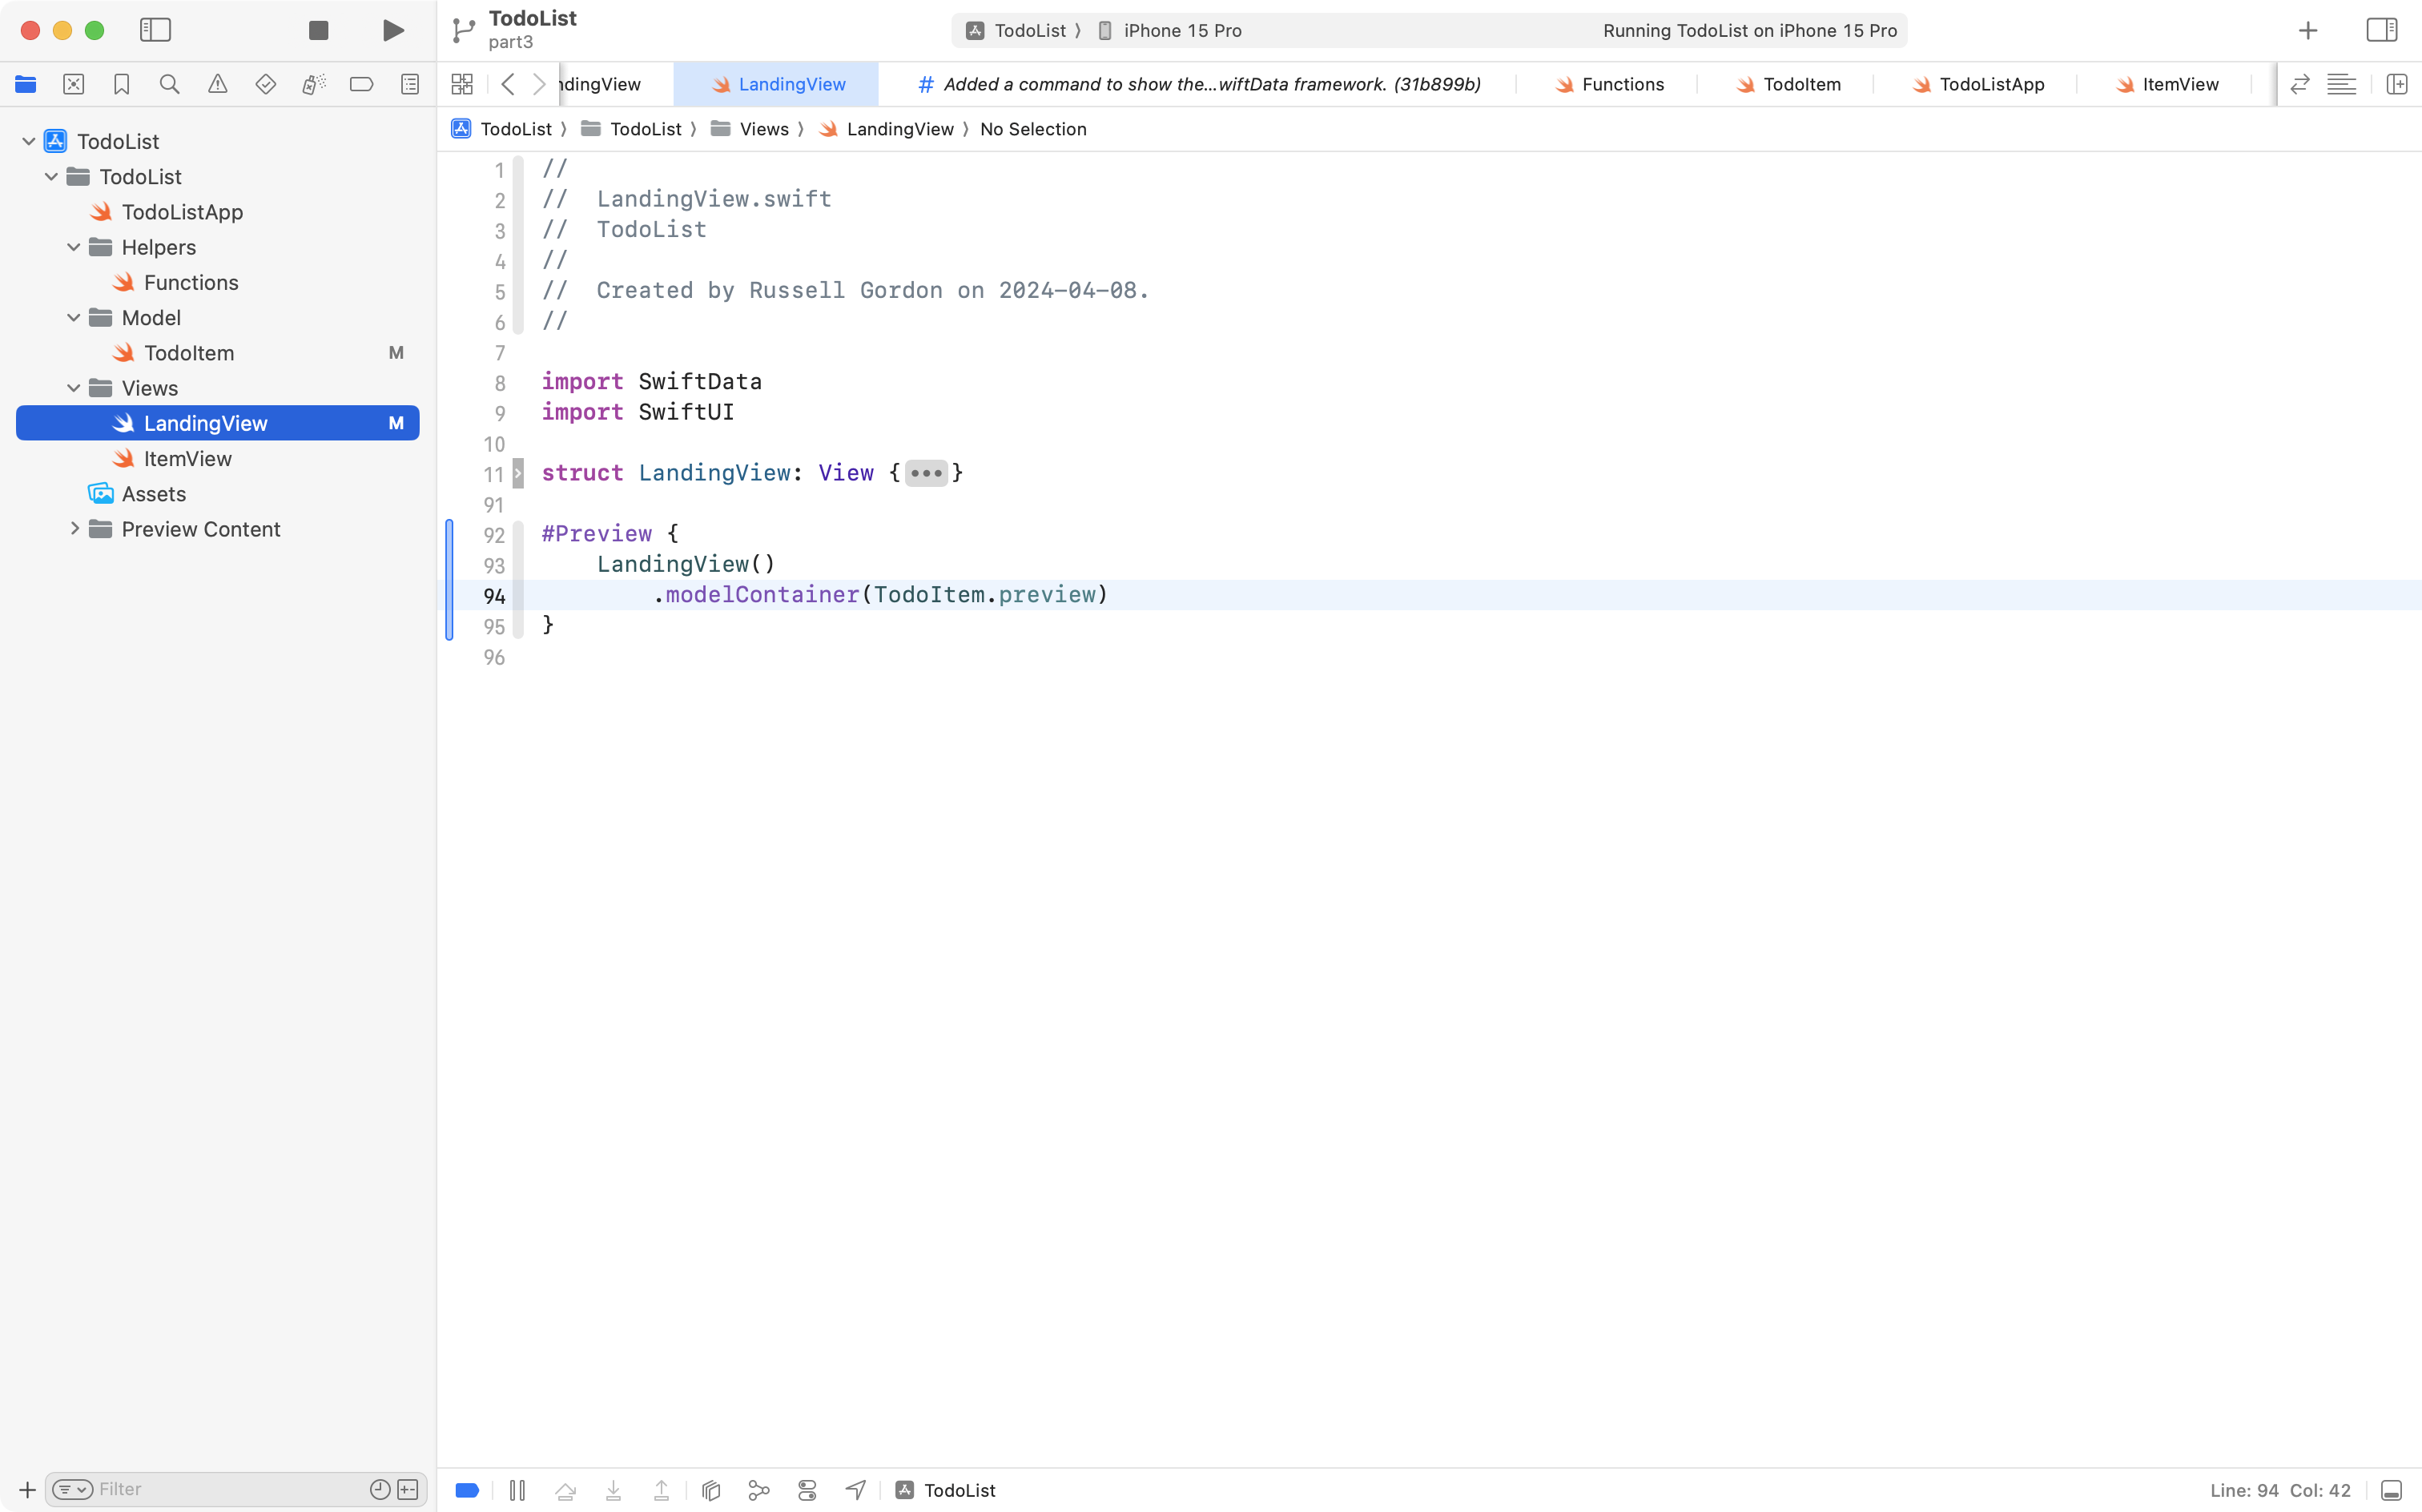Open the Issue navigator warning icon
The image size is (2422, 1512).
pos(217,85)
